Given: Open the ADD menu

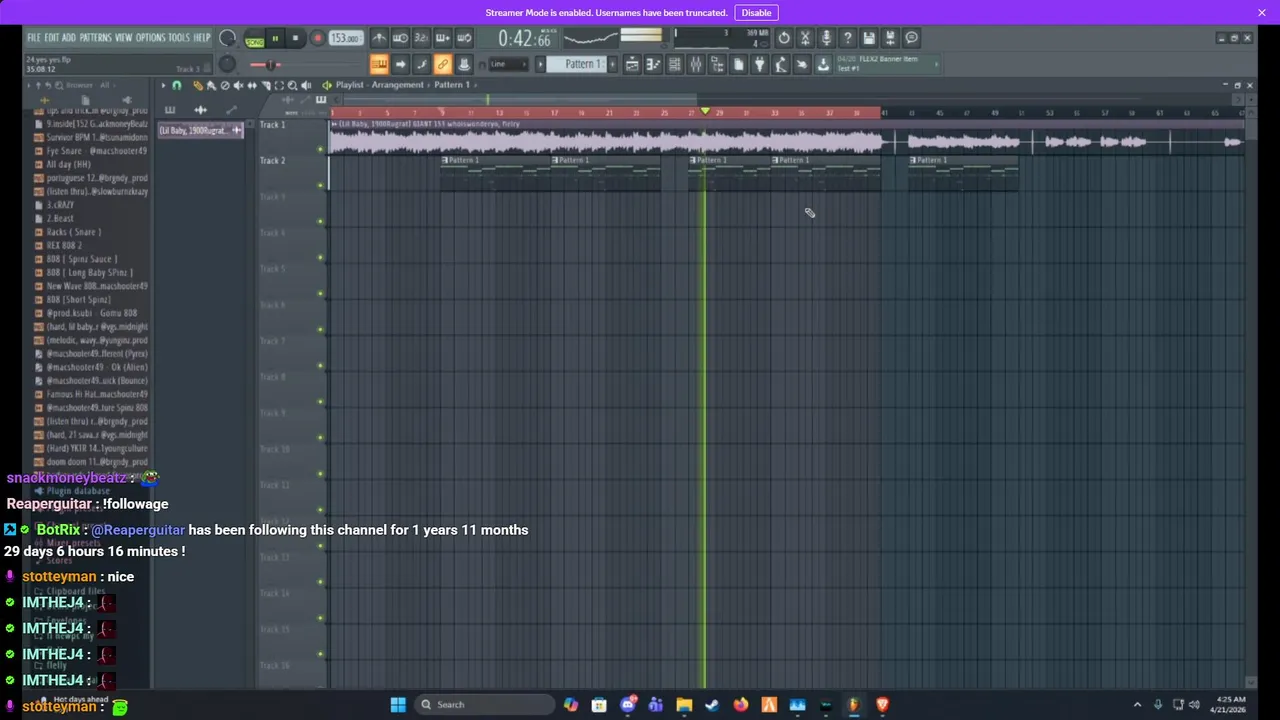Looking at the screenshot, I should [69, 38].
